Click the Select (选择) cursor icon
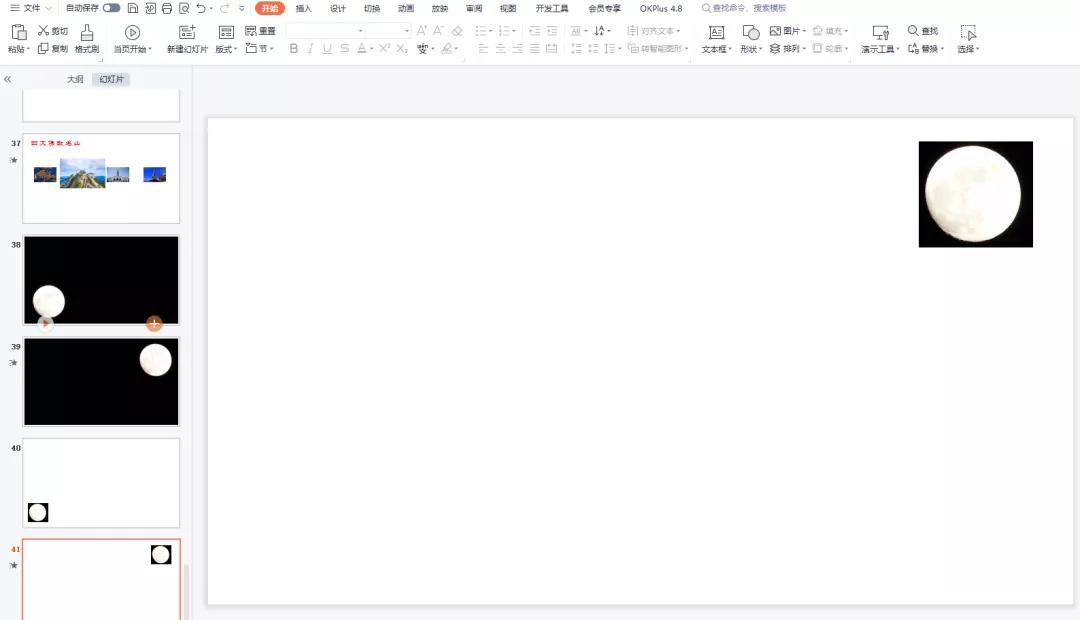Viewport: 1080px width, 620px height. pos(968,32)
